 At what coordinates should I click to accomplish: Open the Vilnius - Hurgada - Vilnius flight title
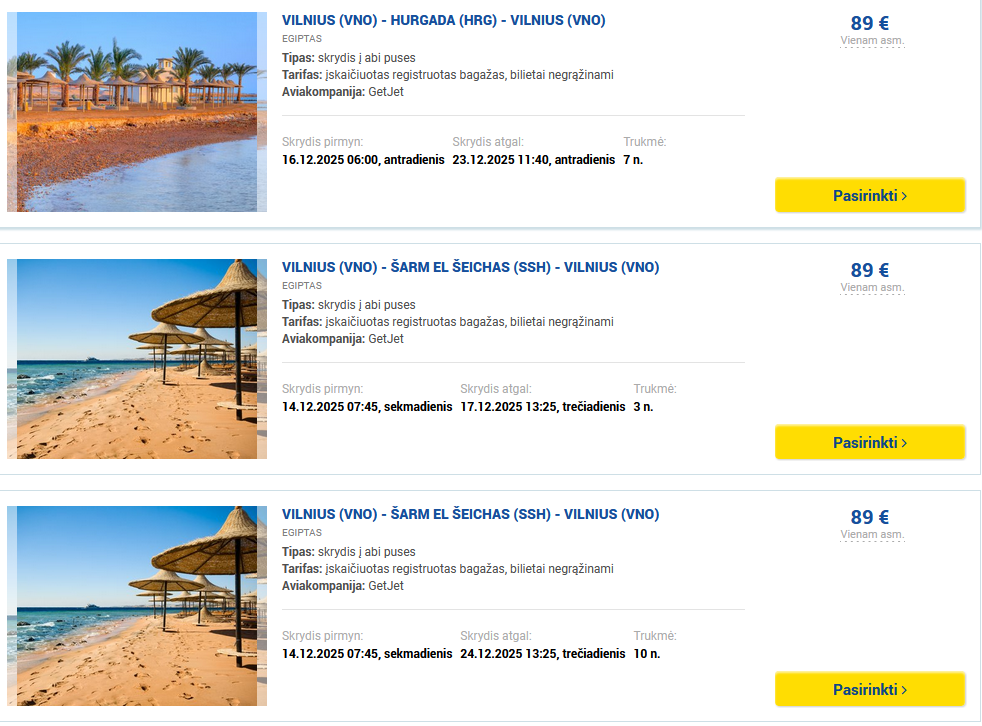point(444,20)
